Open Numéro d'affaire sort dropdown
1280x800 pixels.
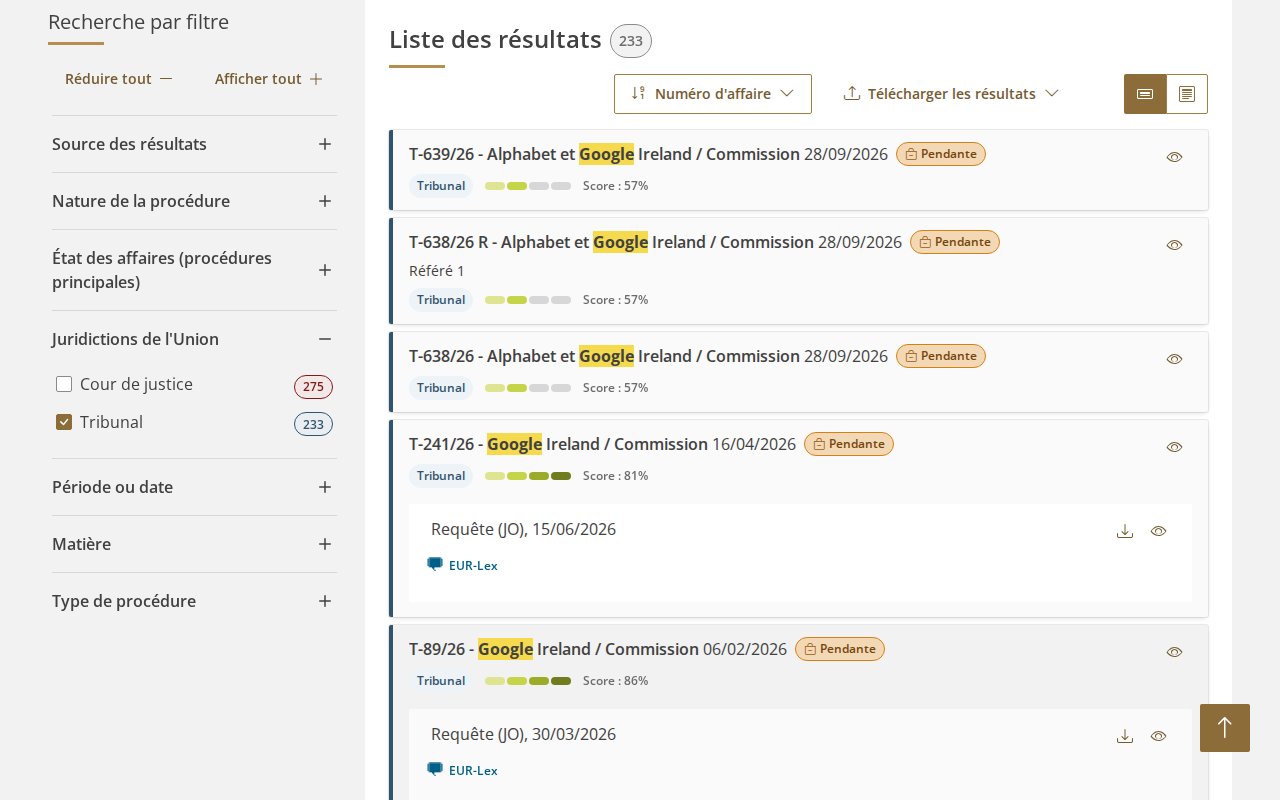pos(713,94)
